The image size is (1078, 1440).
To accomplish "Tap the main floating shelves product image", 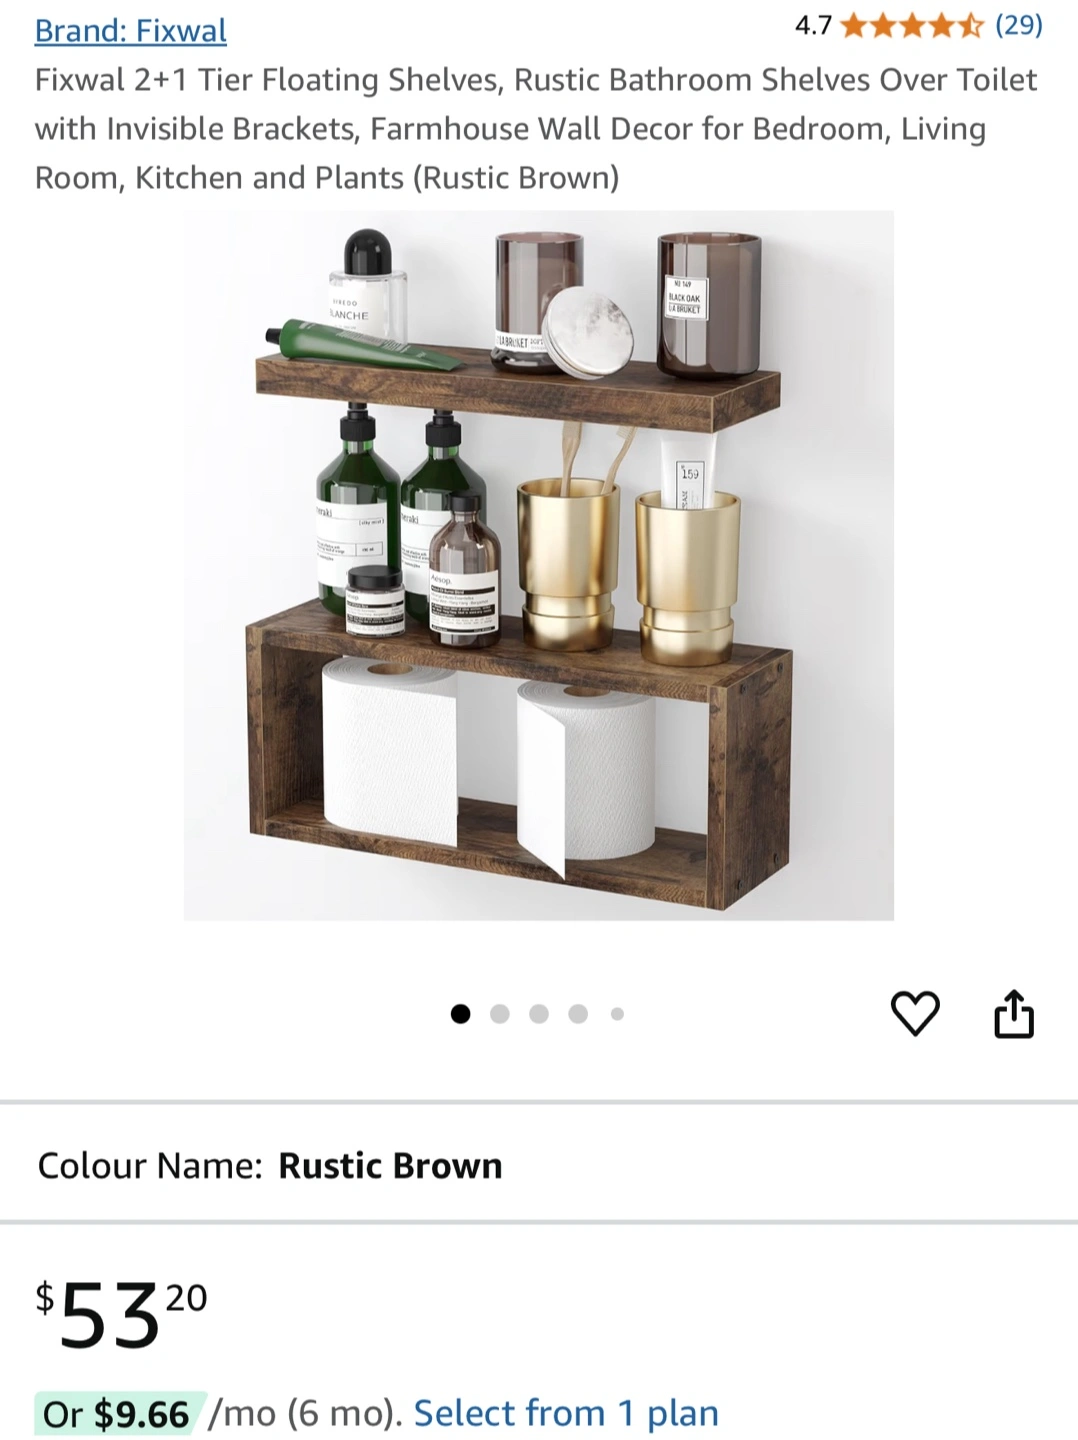I will [539, 565].
